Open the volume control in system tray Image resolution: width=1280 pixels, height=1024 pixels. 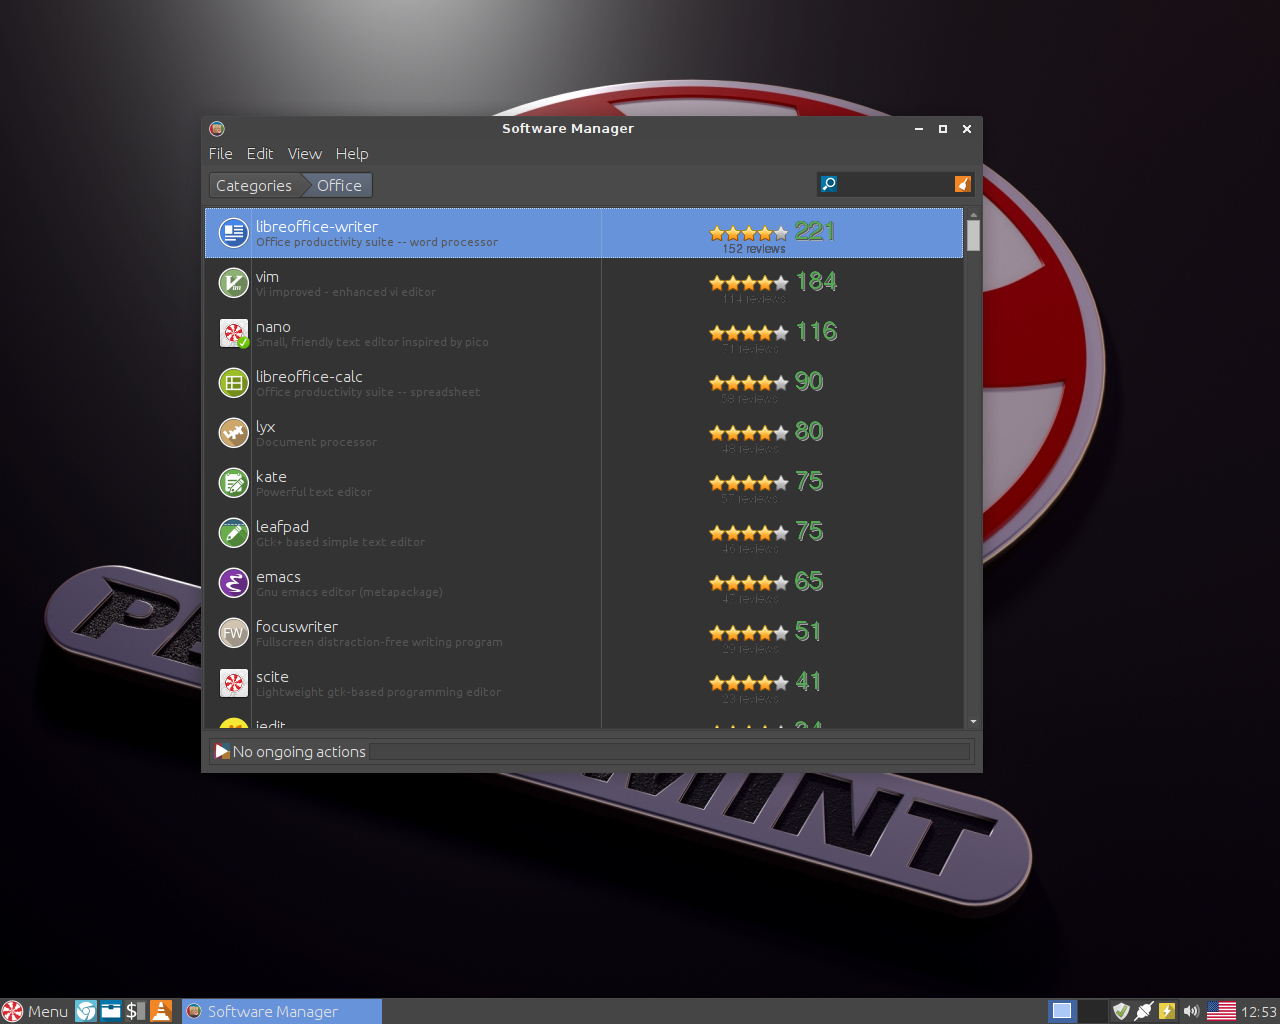point(1191,1011)
